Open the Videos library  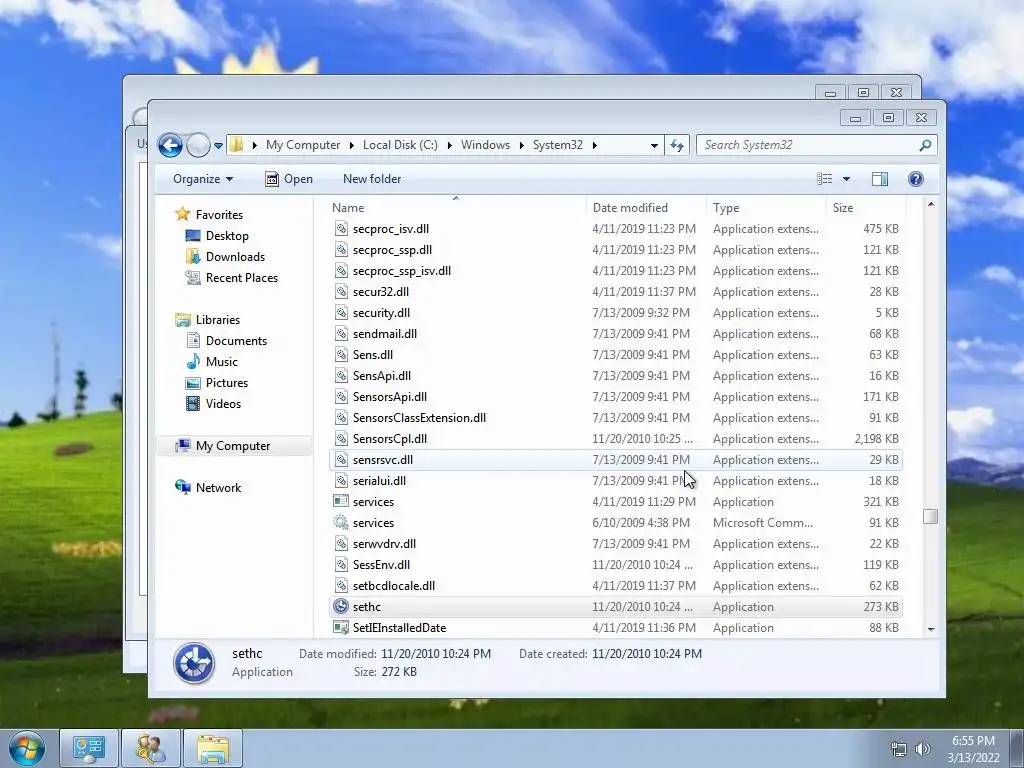223,404
